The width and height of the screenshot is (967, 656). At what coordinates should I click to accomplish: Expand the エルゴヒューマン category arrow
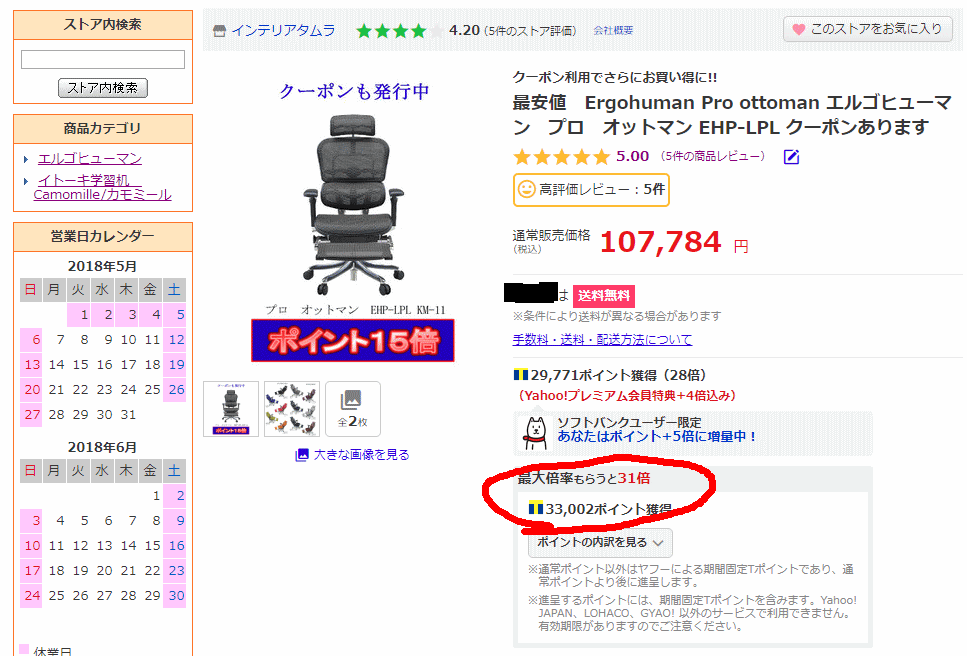(26, 159)
